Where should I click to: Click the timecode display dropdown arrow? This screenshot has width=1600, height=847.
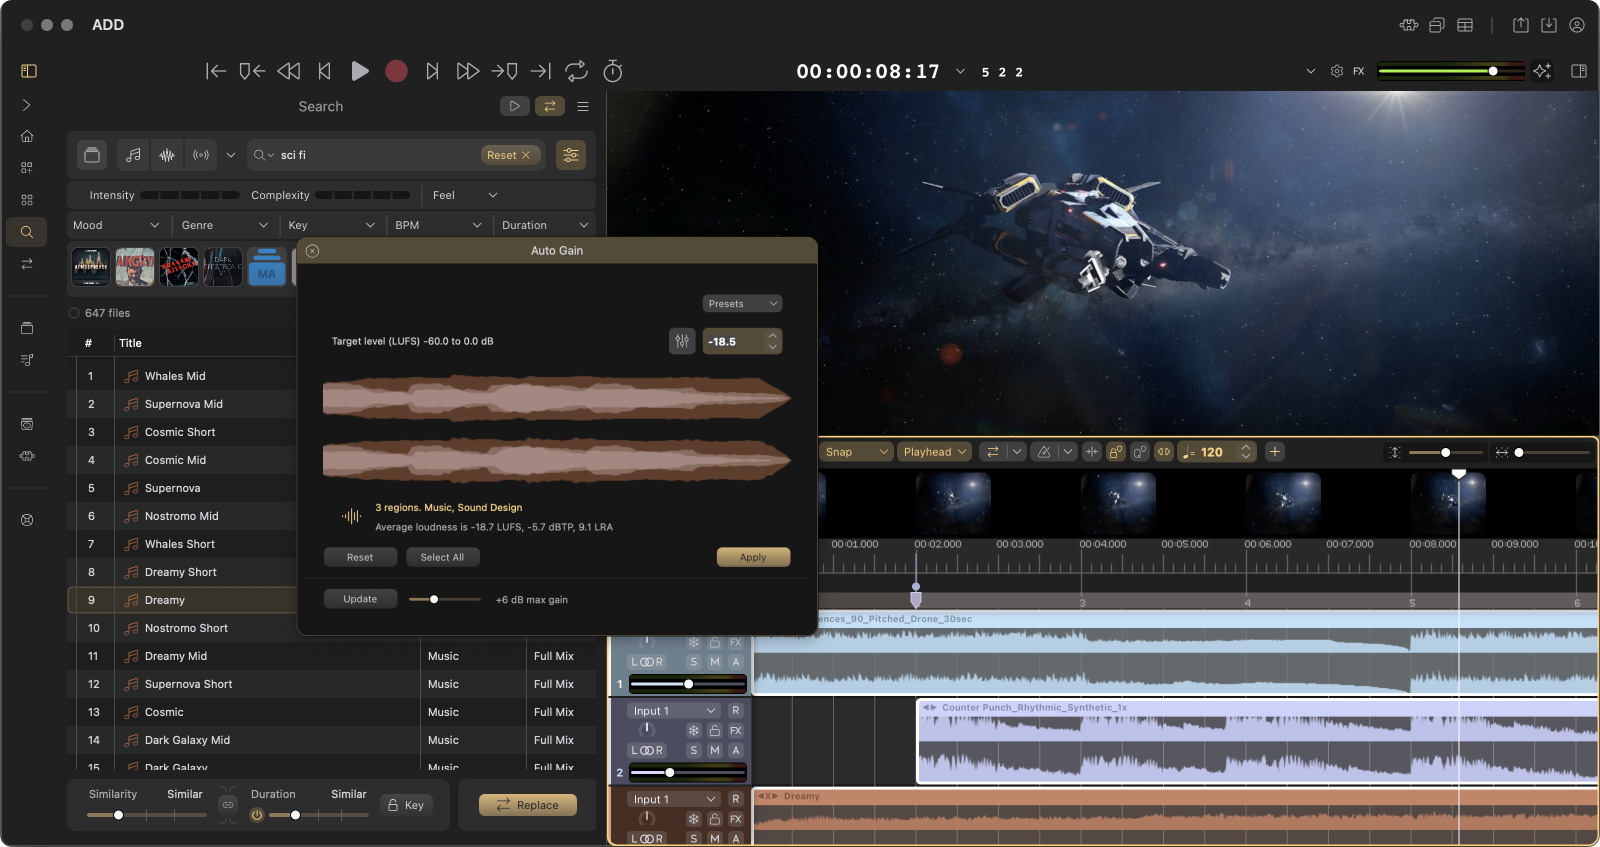(960, 71)
